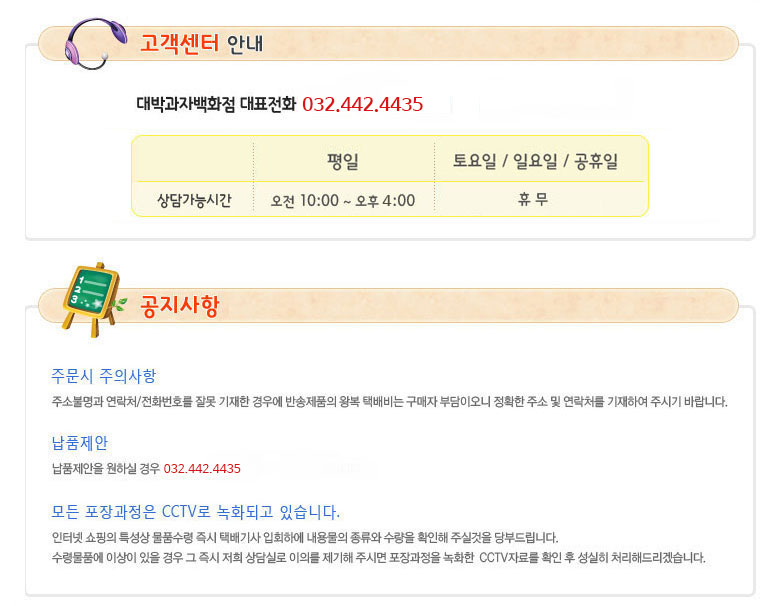776x606 pixels.
Task: Click the 대박과자백화점 대표전화 label
Action: tap(216, 104)
